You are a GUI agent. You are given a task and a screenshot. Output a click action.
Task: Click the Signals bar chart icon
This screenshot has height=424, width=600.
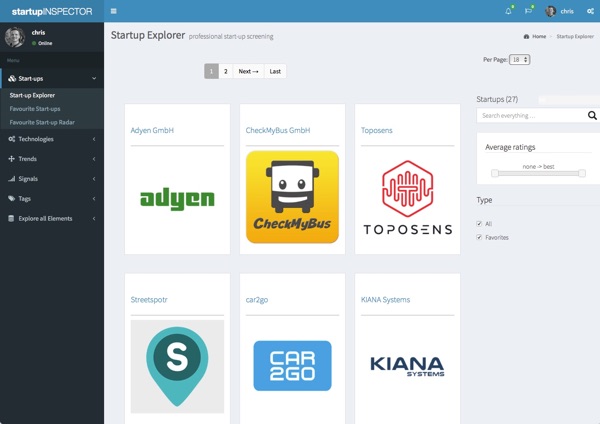[12, 179]
